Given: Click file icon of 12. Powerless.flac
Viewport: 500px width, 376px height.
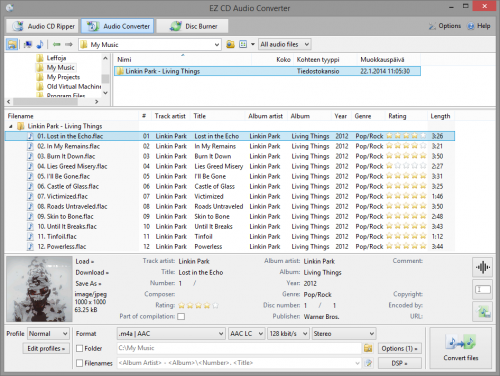Looking at the screenshot, I should [x=30, y=246].
